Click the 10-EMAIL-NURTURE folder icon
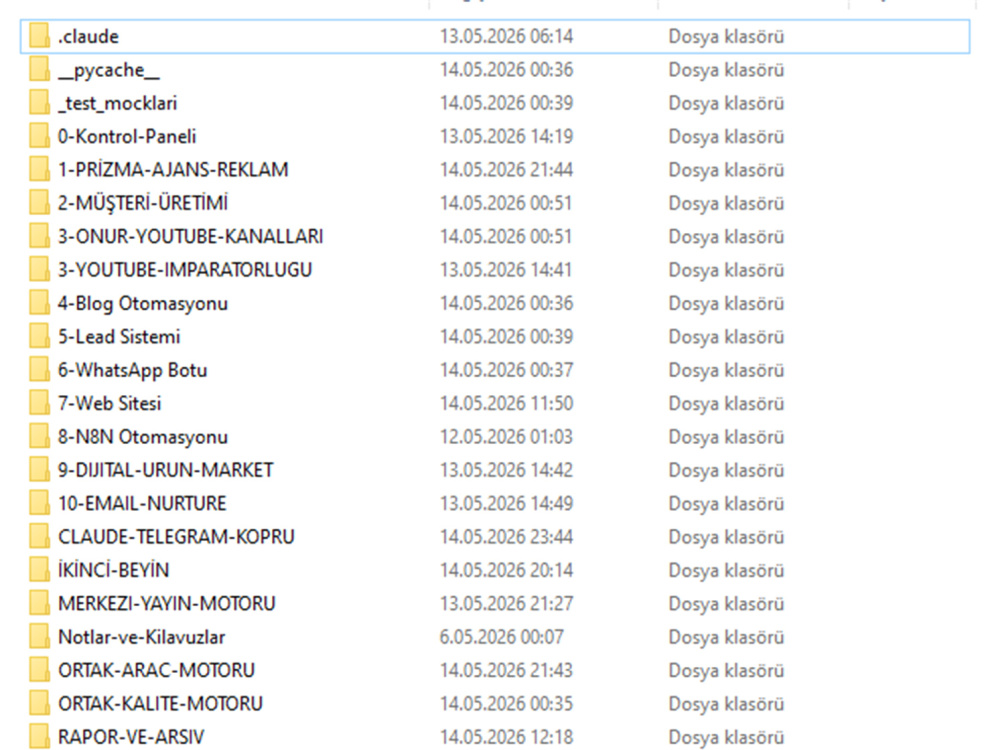Image resolution: width=1000 pixels, height=750 pixels. (x=39, y=503)
